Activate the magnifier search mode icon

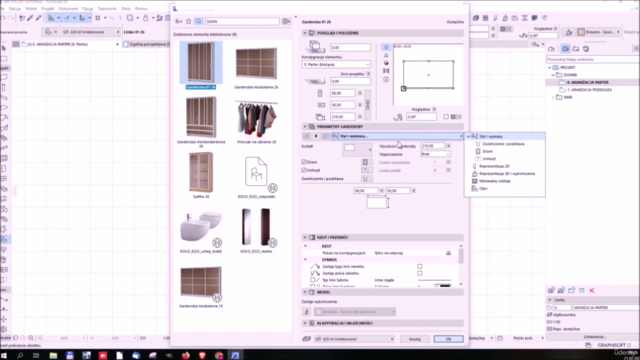(x=198, y=21)
